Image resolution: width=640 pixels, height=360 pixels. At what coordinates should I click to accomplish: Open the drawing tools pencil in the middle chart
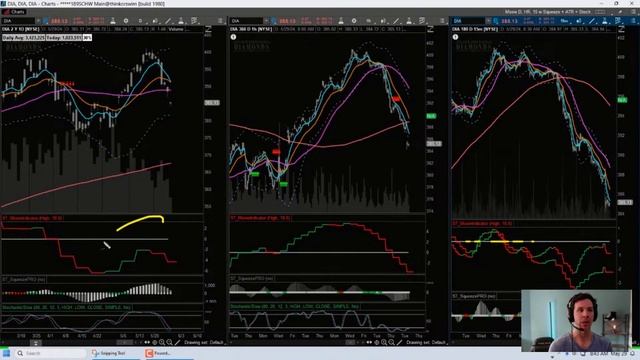(396, 21)
